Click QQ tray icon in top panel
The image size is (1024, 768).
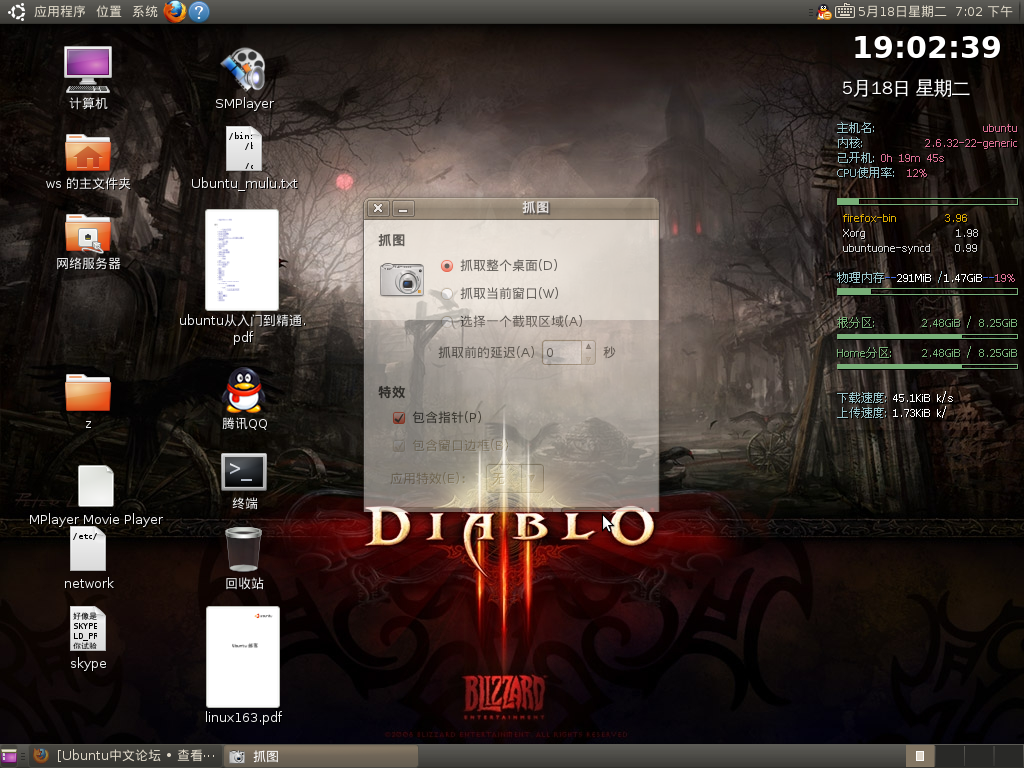click(824, 12)
